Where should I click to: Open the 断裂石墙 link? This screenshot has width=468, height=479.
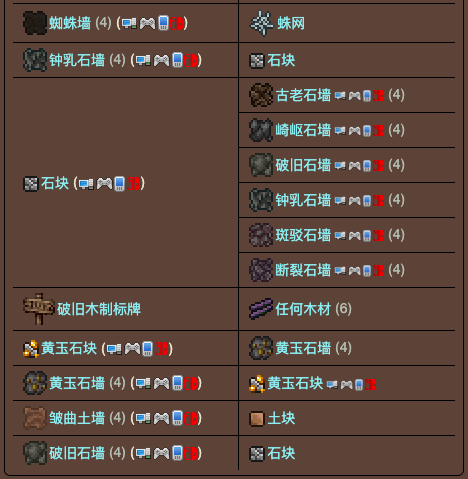point(303,270)
